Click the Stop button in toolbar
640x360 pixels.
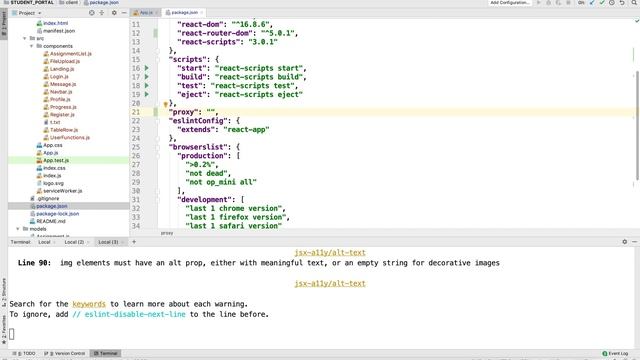[568, 3]
